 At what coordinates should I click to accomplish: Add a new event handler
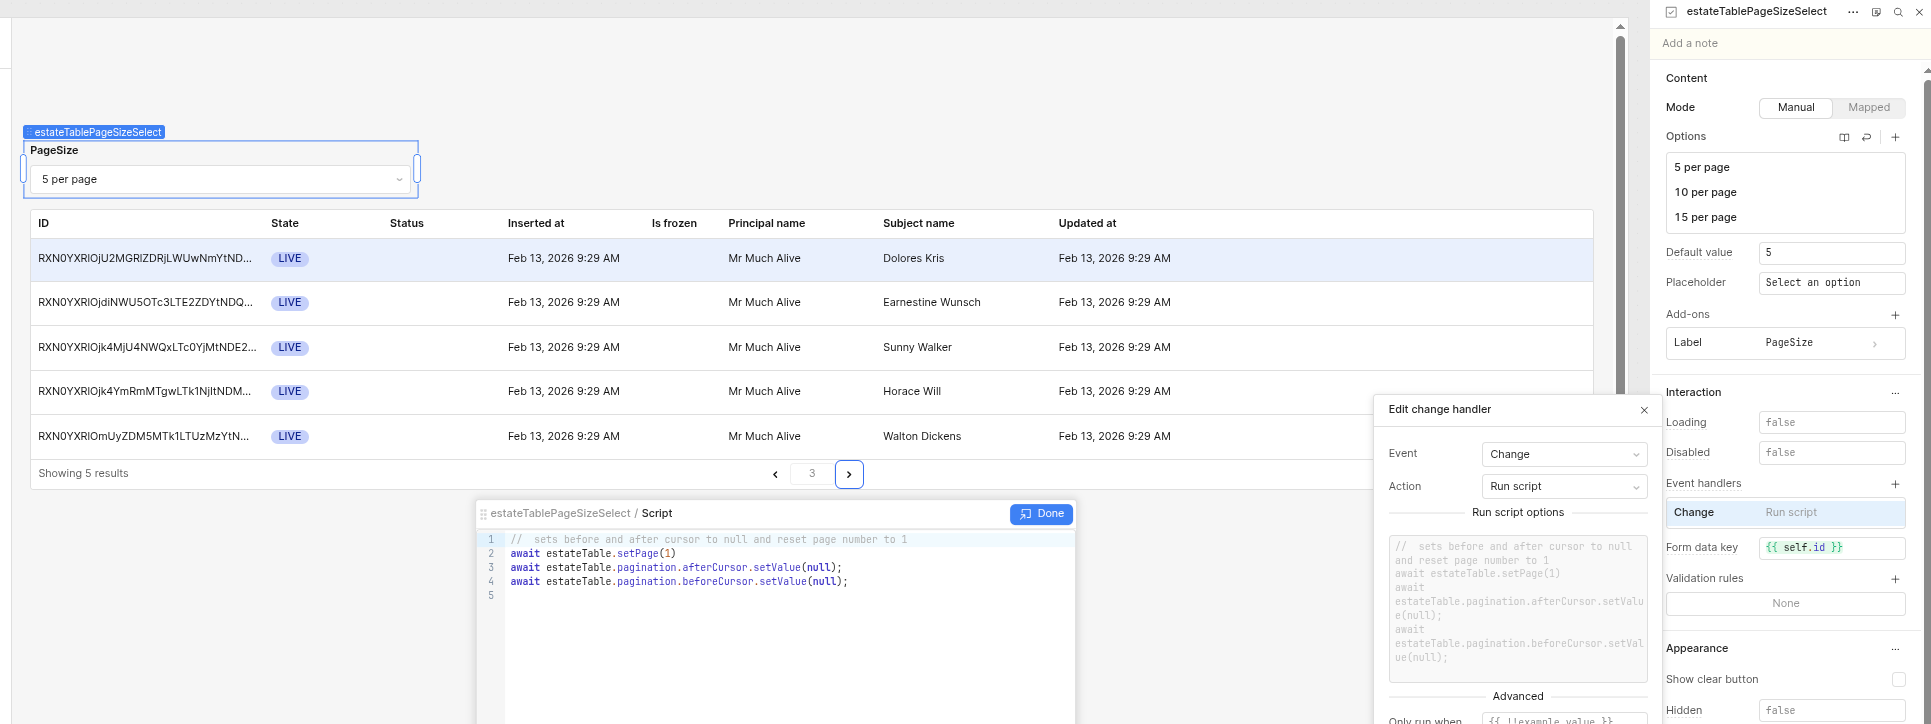click(1895, 484)
